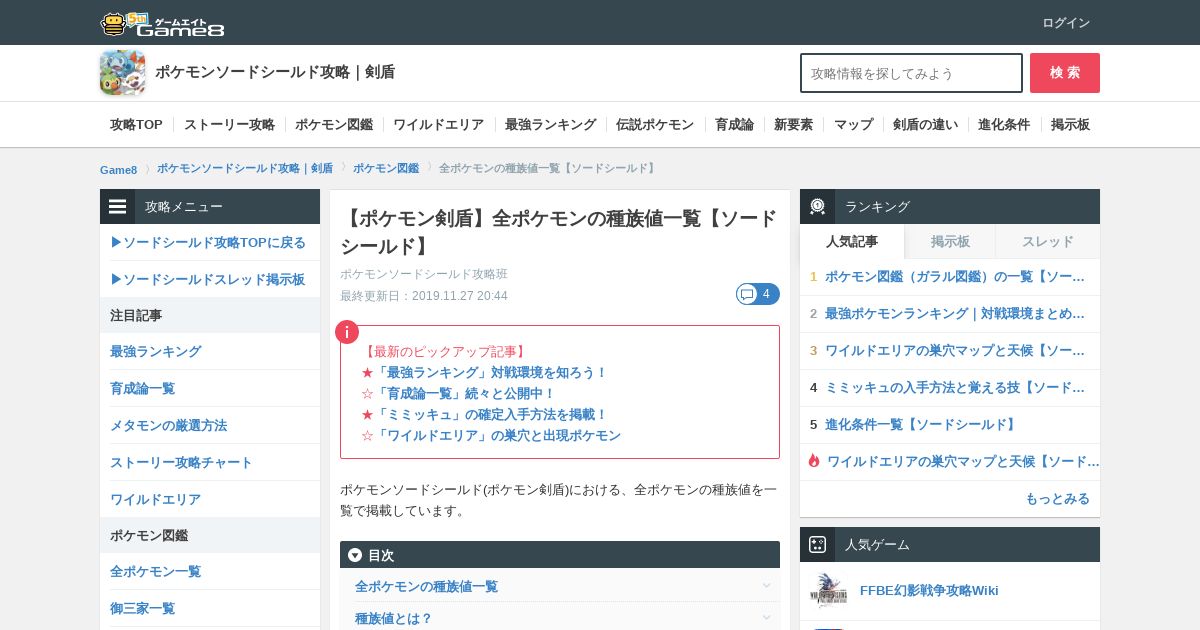1200x630 pixels.
Task: Click the Pokemon Sword Shield game thumbnail icon
Action: (x=122, y=72)
